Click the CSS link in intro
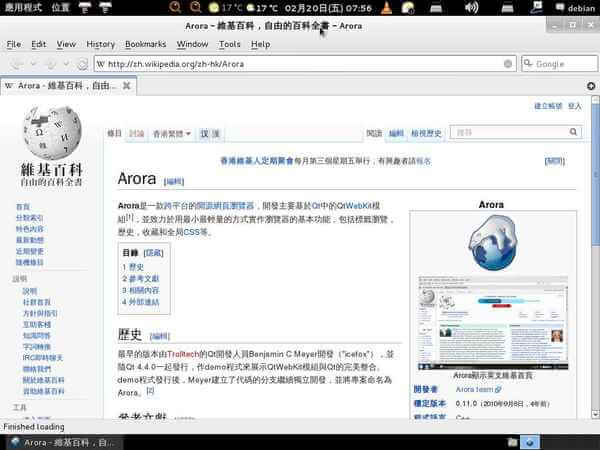The height and width of the screenshot is (450, 600). pos(192,232)
